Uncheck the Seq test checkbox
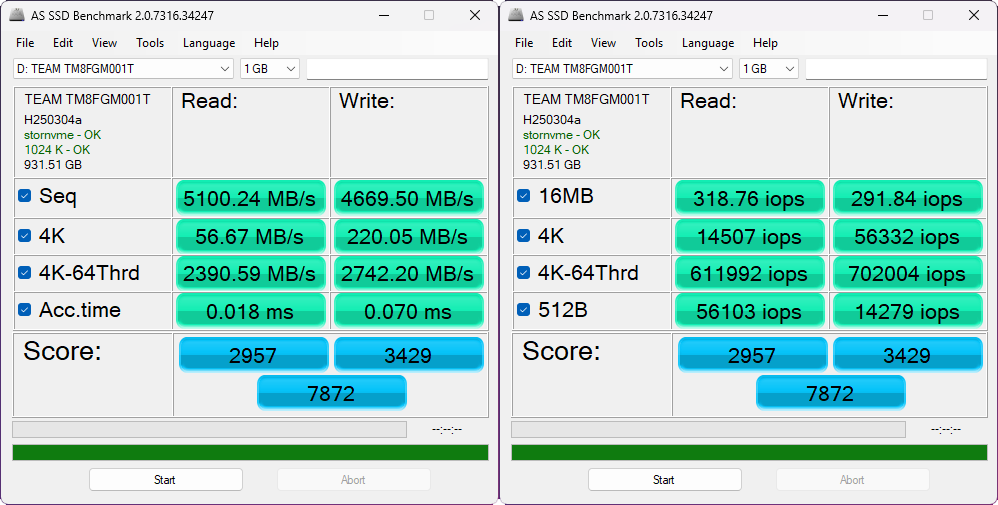 point(25,196)
